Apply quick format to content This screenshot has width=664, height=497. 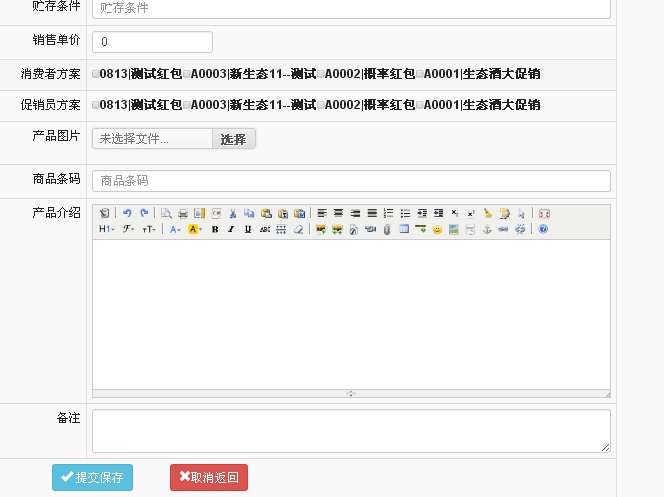pos(505,213)
